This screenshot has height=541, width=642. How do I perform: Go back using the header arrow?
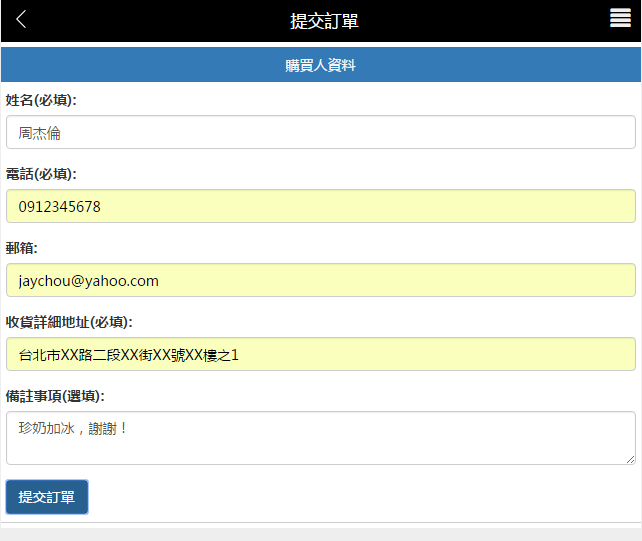(x=21, y=20)
